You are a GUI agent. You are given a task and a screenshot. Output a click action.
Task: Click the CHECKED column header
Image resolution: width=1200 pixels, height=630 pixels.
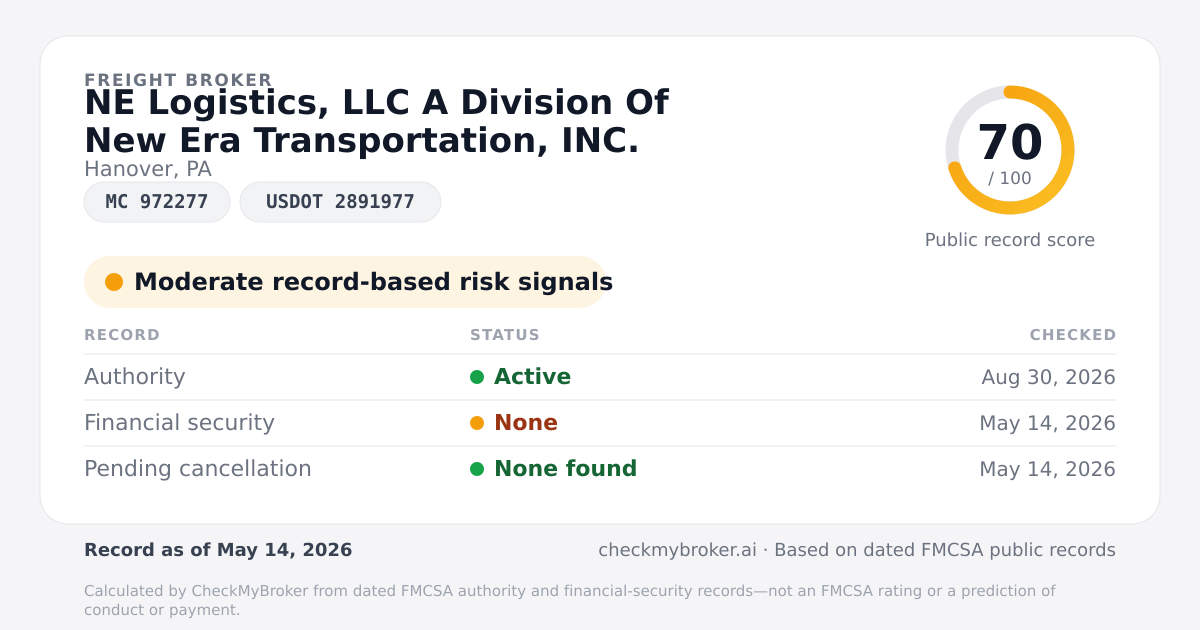[x=1073, y=335]
